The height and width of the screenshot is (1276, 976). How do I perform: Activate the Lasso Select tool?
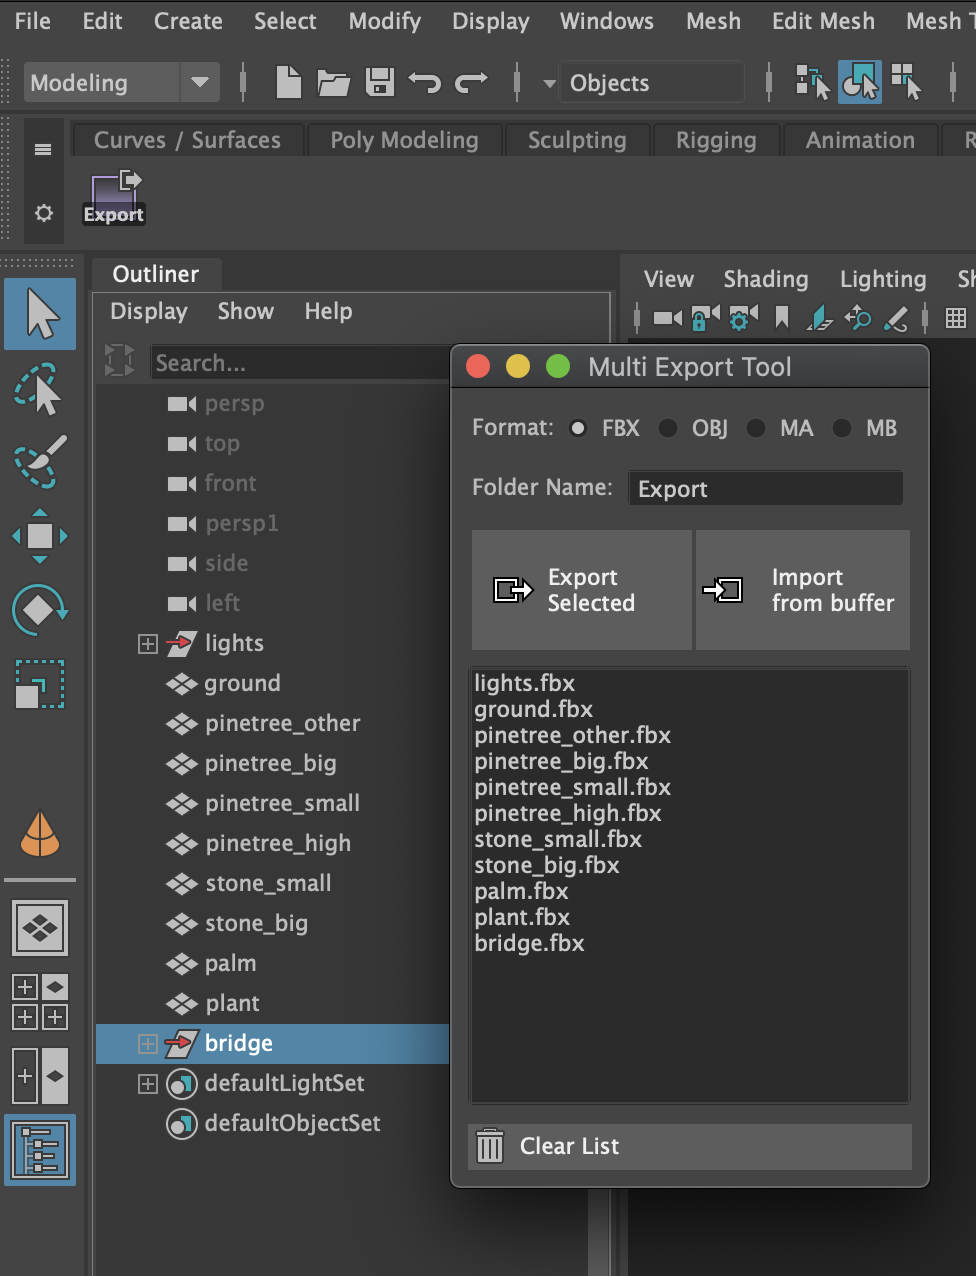point(40,389)
